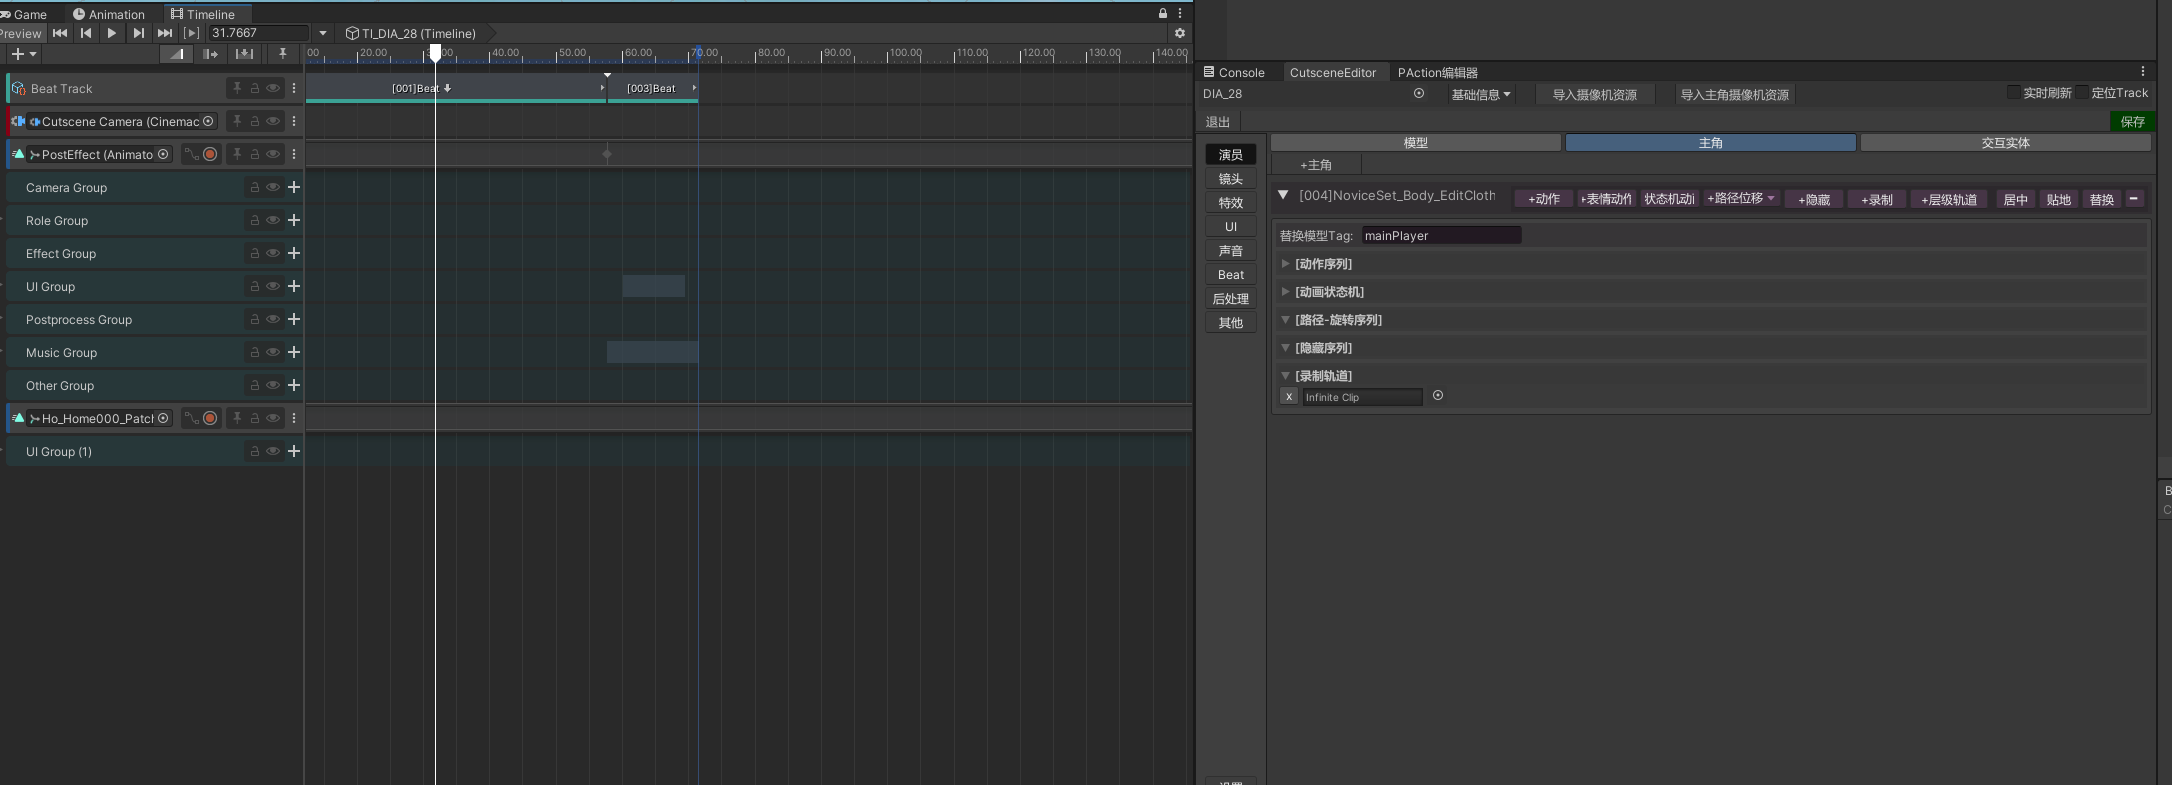
Task: Click the 导入摄像机资源 button
Action: click(x=1594, y=95)
